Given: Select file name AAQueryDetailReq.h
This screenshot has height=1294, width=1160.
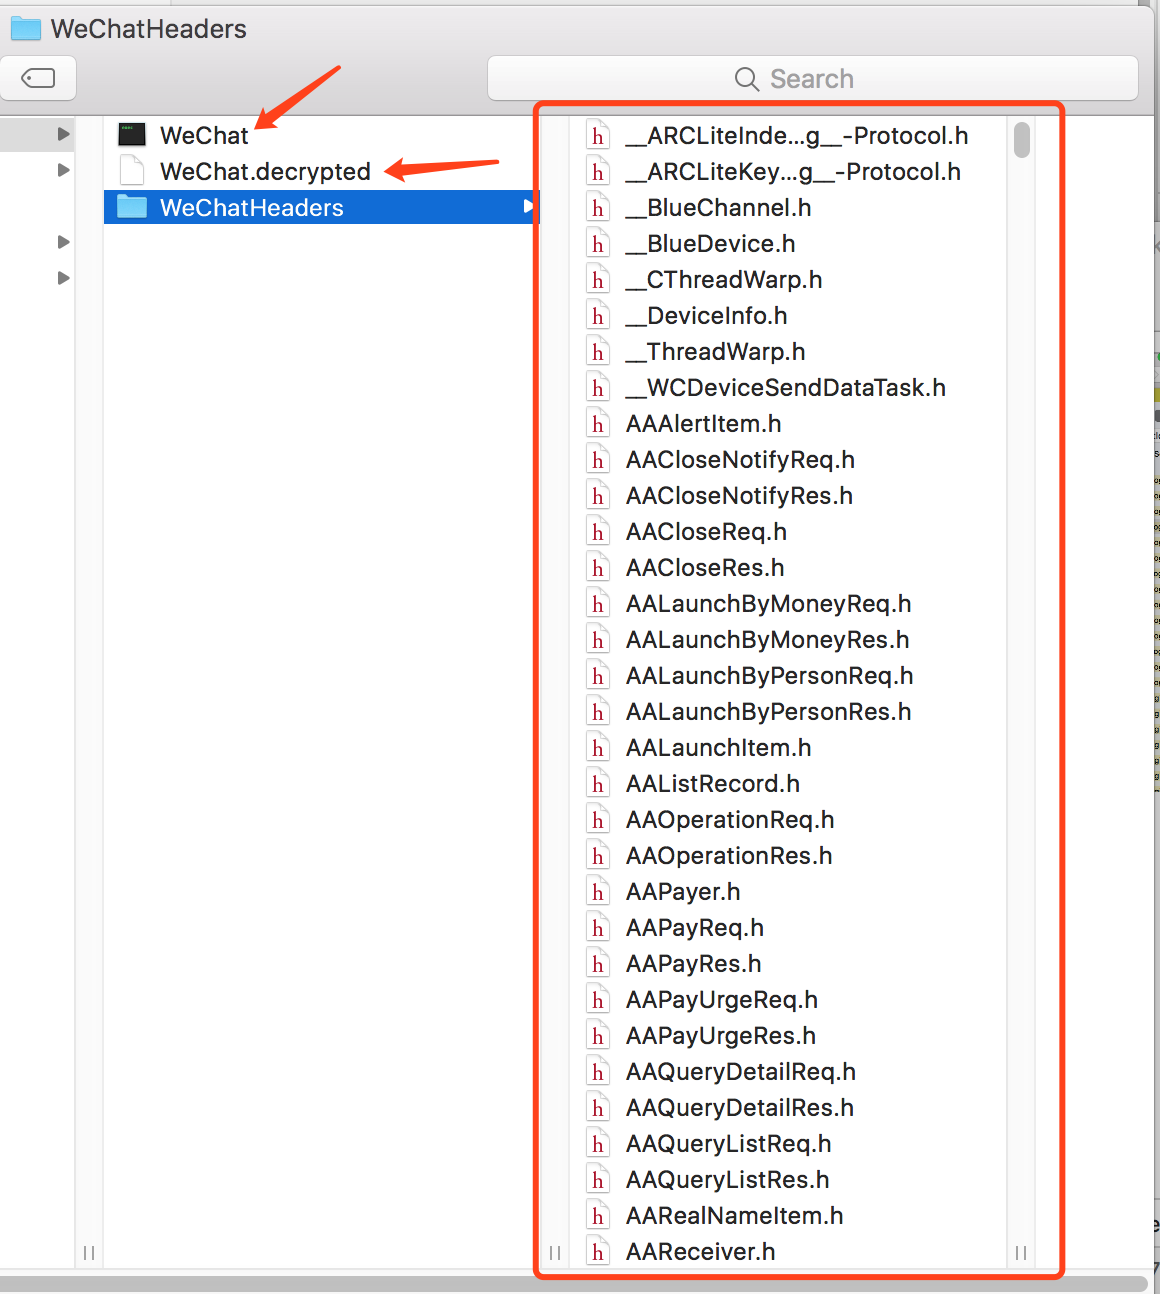Looking at the screenshot, I should tap(741, 1072).
